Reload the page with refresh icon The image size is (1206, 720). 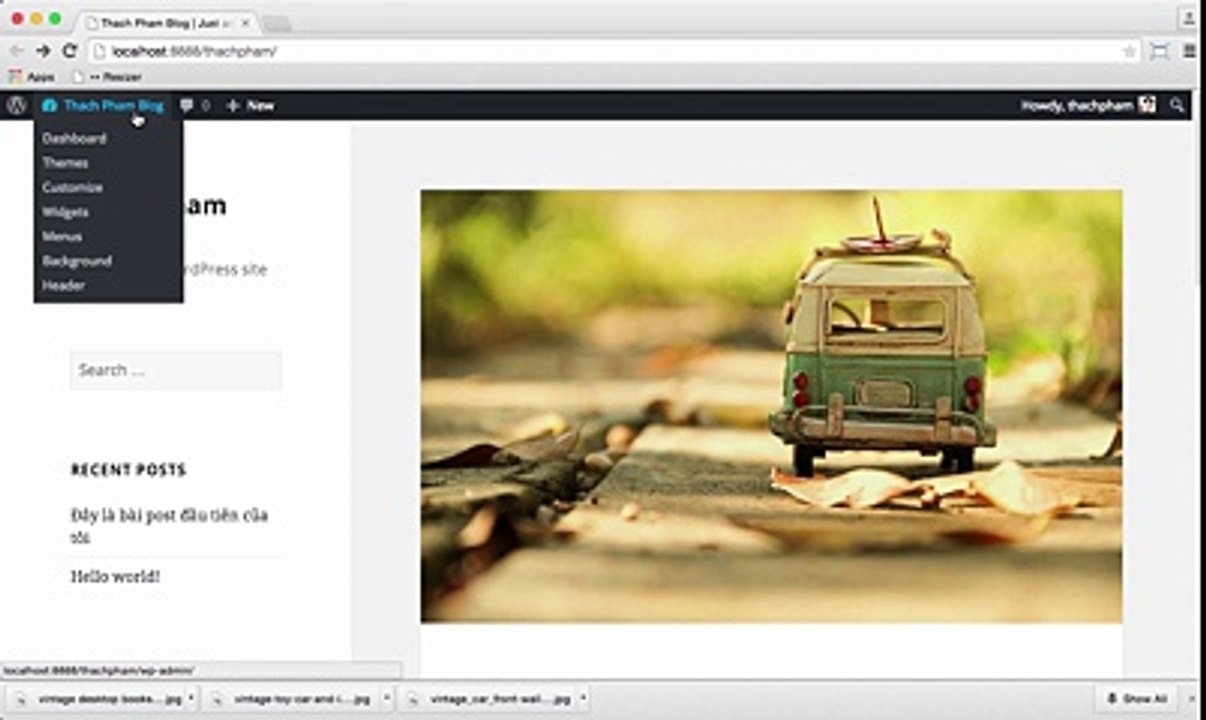tap(69, 50)
